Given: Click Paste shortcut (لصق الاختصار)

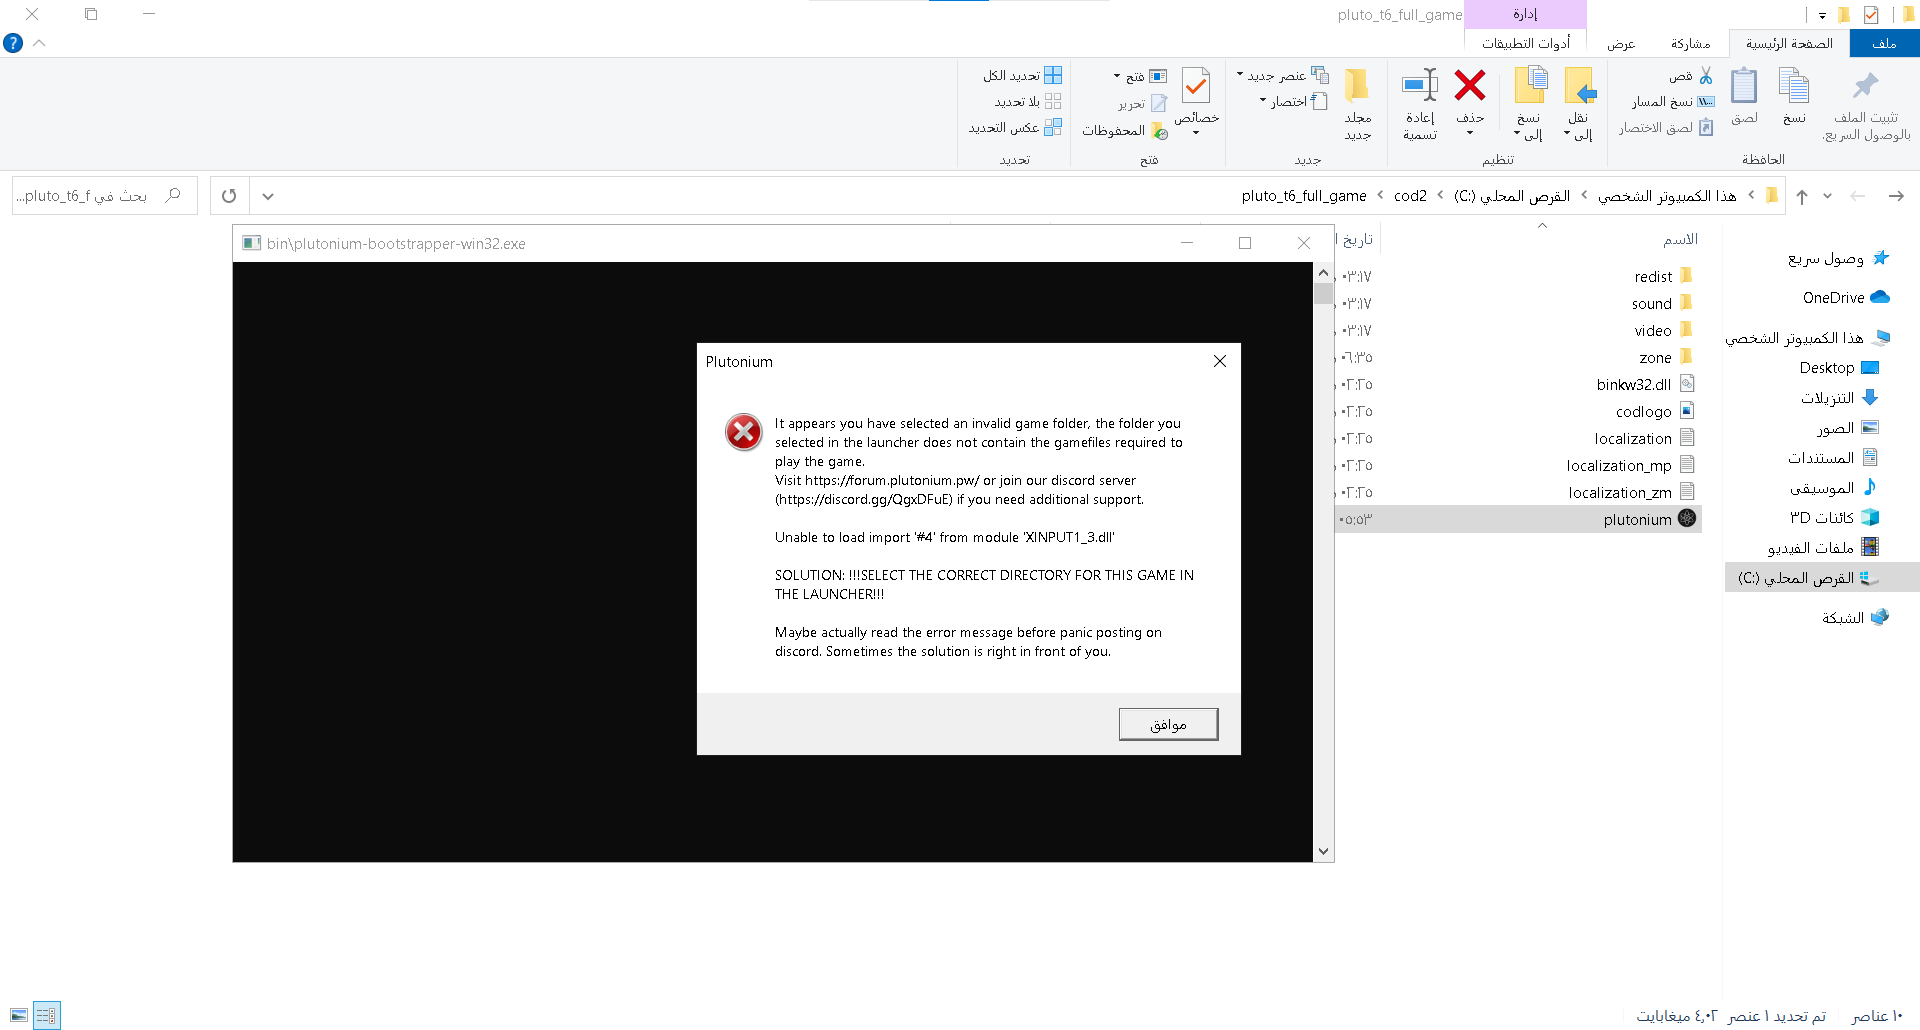Looking at the screenshot, I should (1666, 128).
